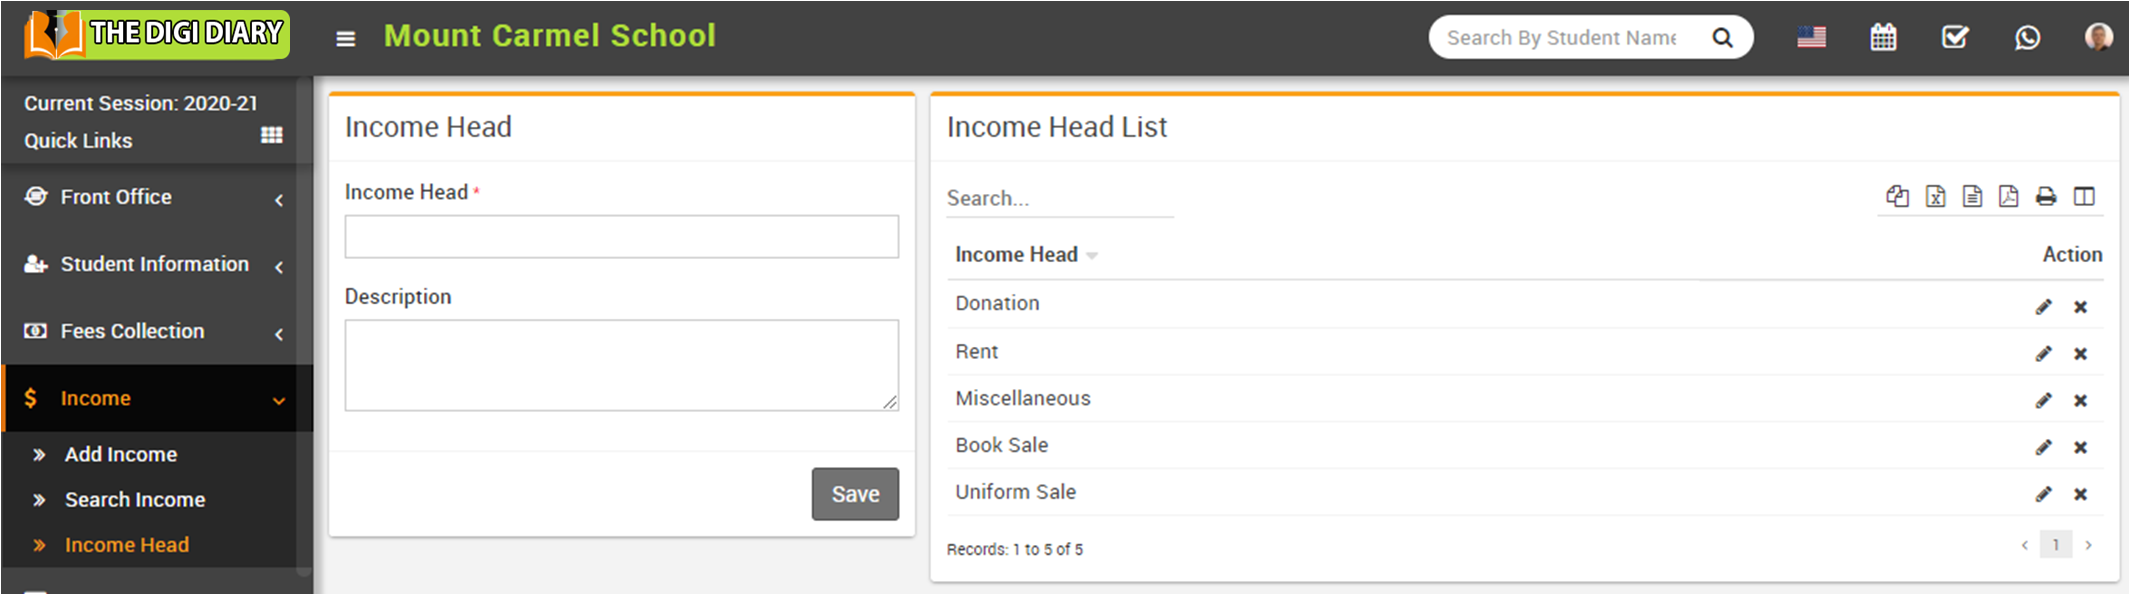Screen dimensions: 2130x595
Task: Delete the Uniform Sale row
Action: tap(2080, 494)
